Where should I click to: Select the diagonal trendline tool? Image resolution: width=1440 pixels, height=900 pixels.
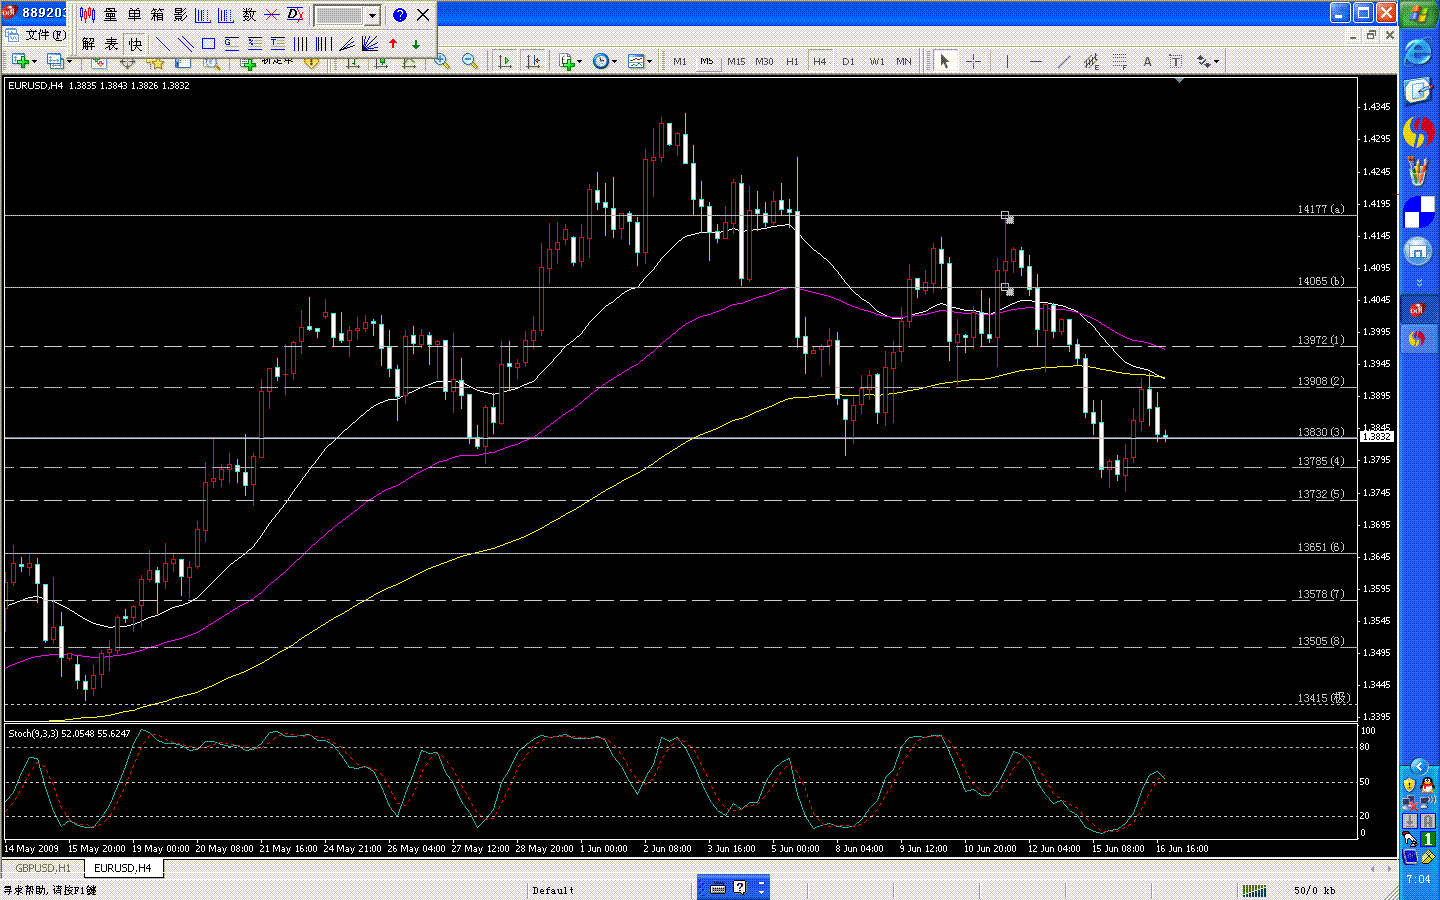1063,61
